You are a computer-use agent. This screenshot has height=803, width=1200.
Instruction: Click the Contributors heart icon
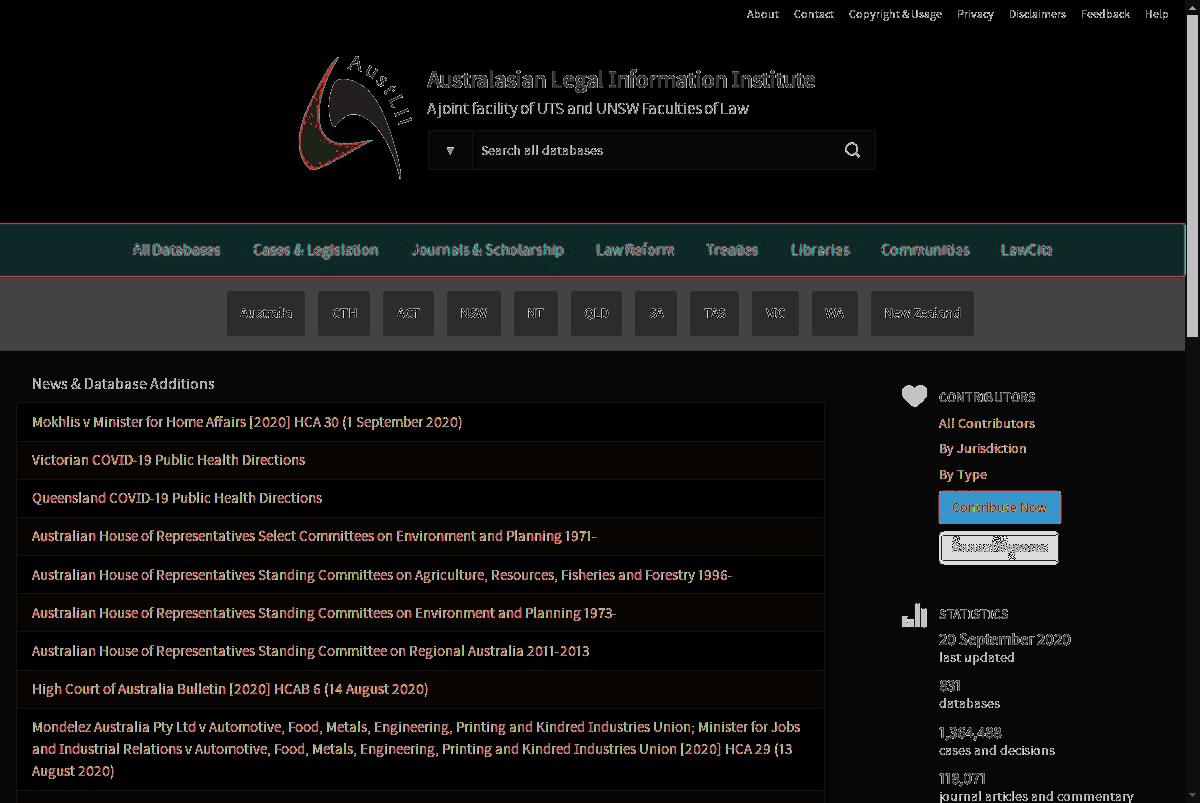[x=914, y=396]
